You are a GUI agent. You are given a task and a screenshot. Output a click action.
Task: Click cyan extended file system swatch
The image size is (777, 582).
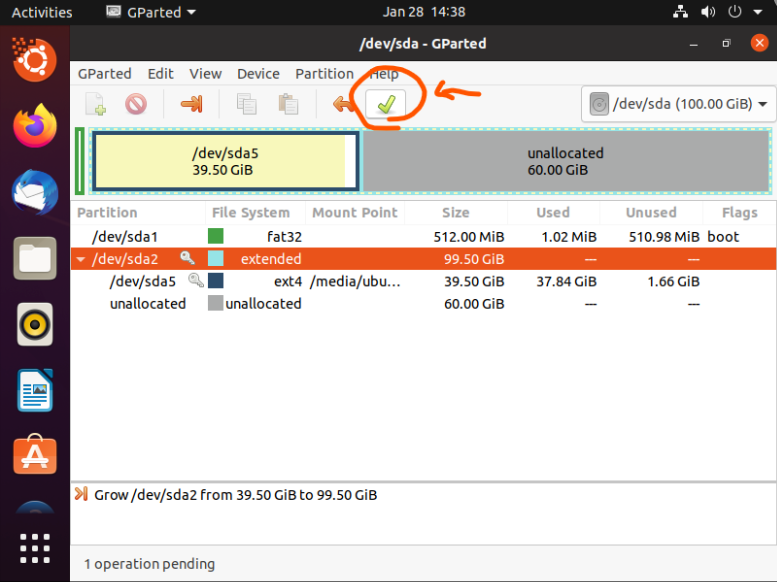(x=216, y=258)
